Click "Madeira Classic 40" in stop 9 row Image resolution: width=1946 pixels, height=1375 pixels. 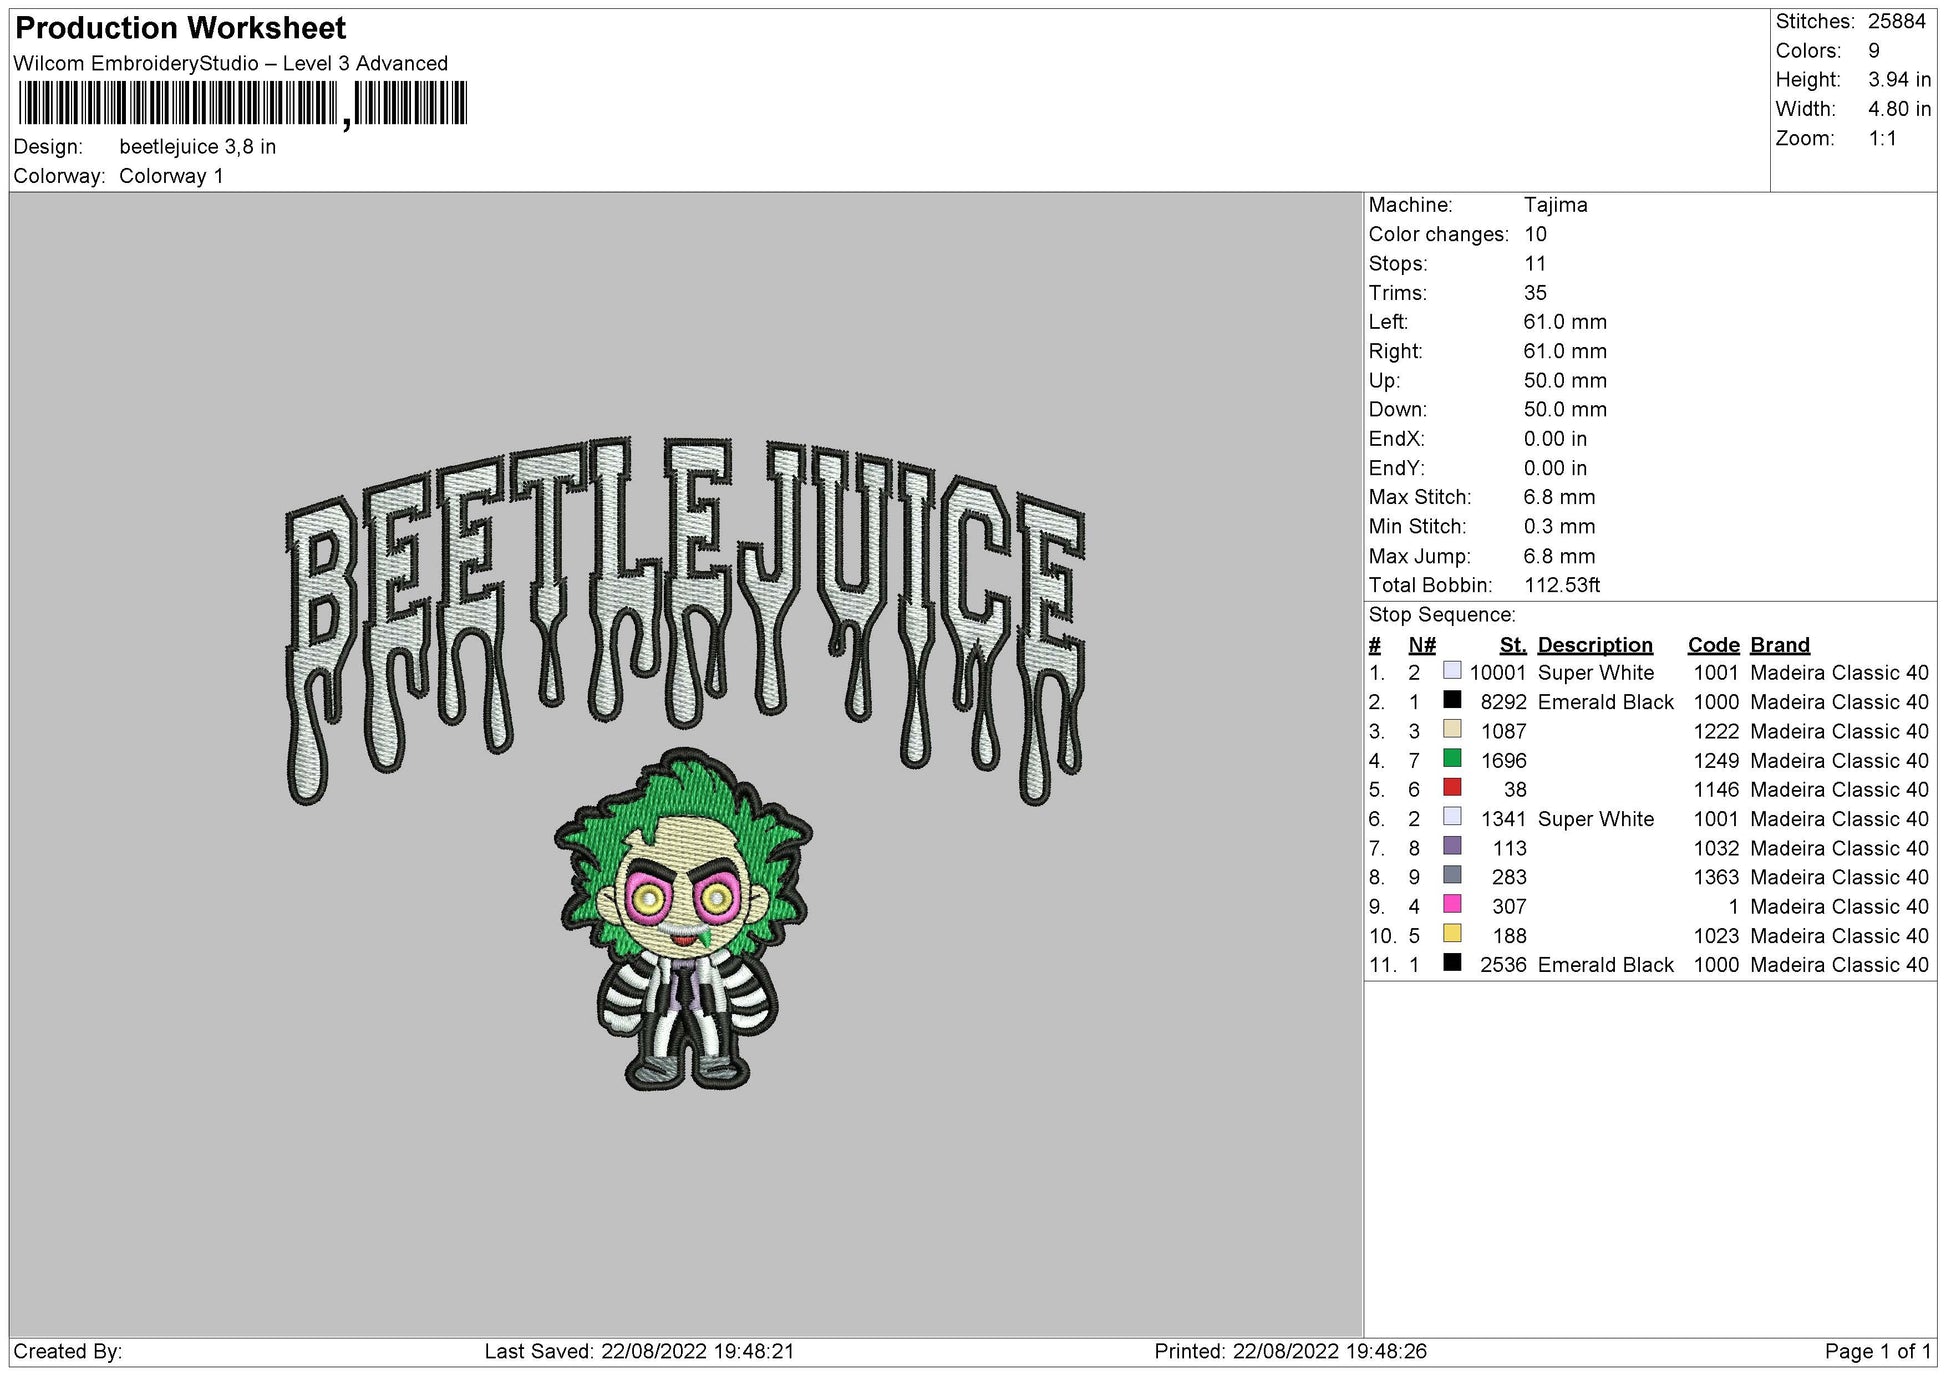1839,906
